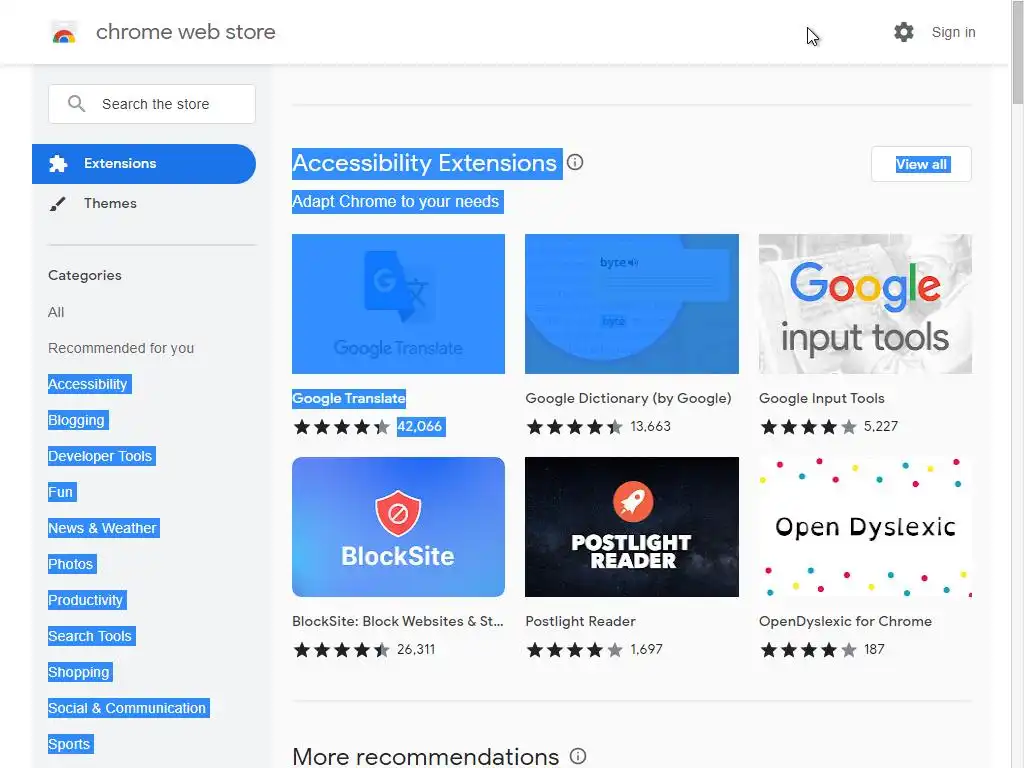Click View all accessibility extensions

(x=921, y=164)
